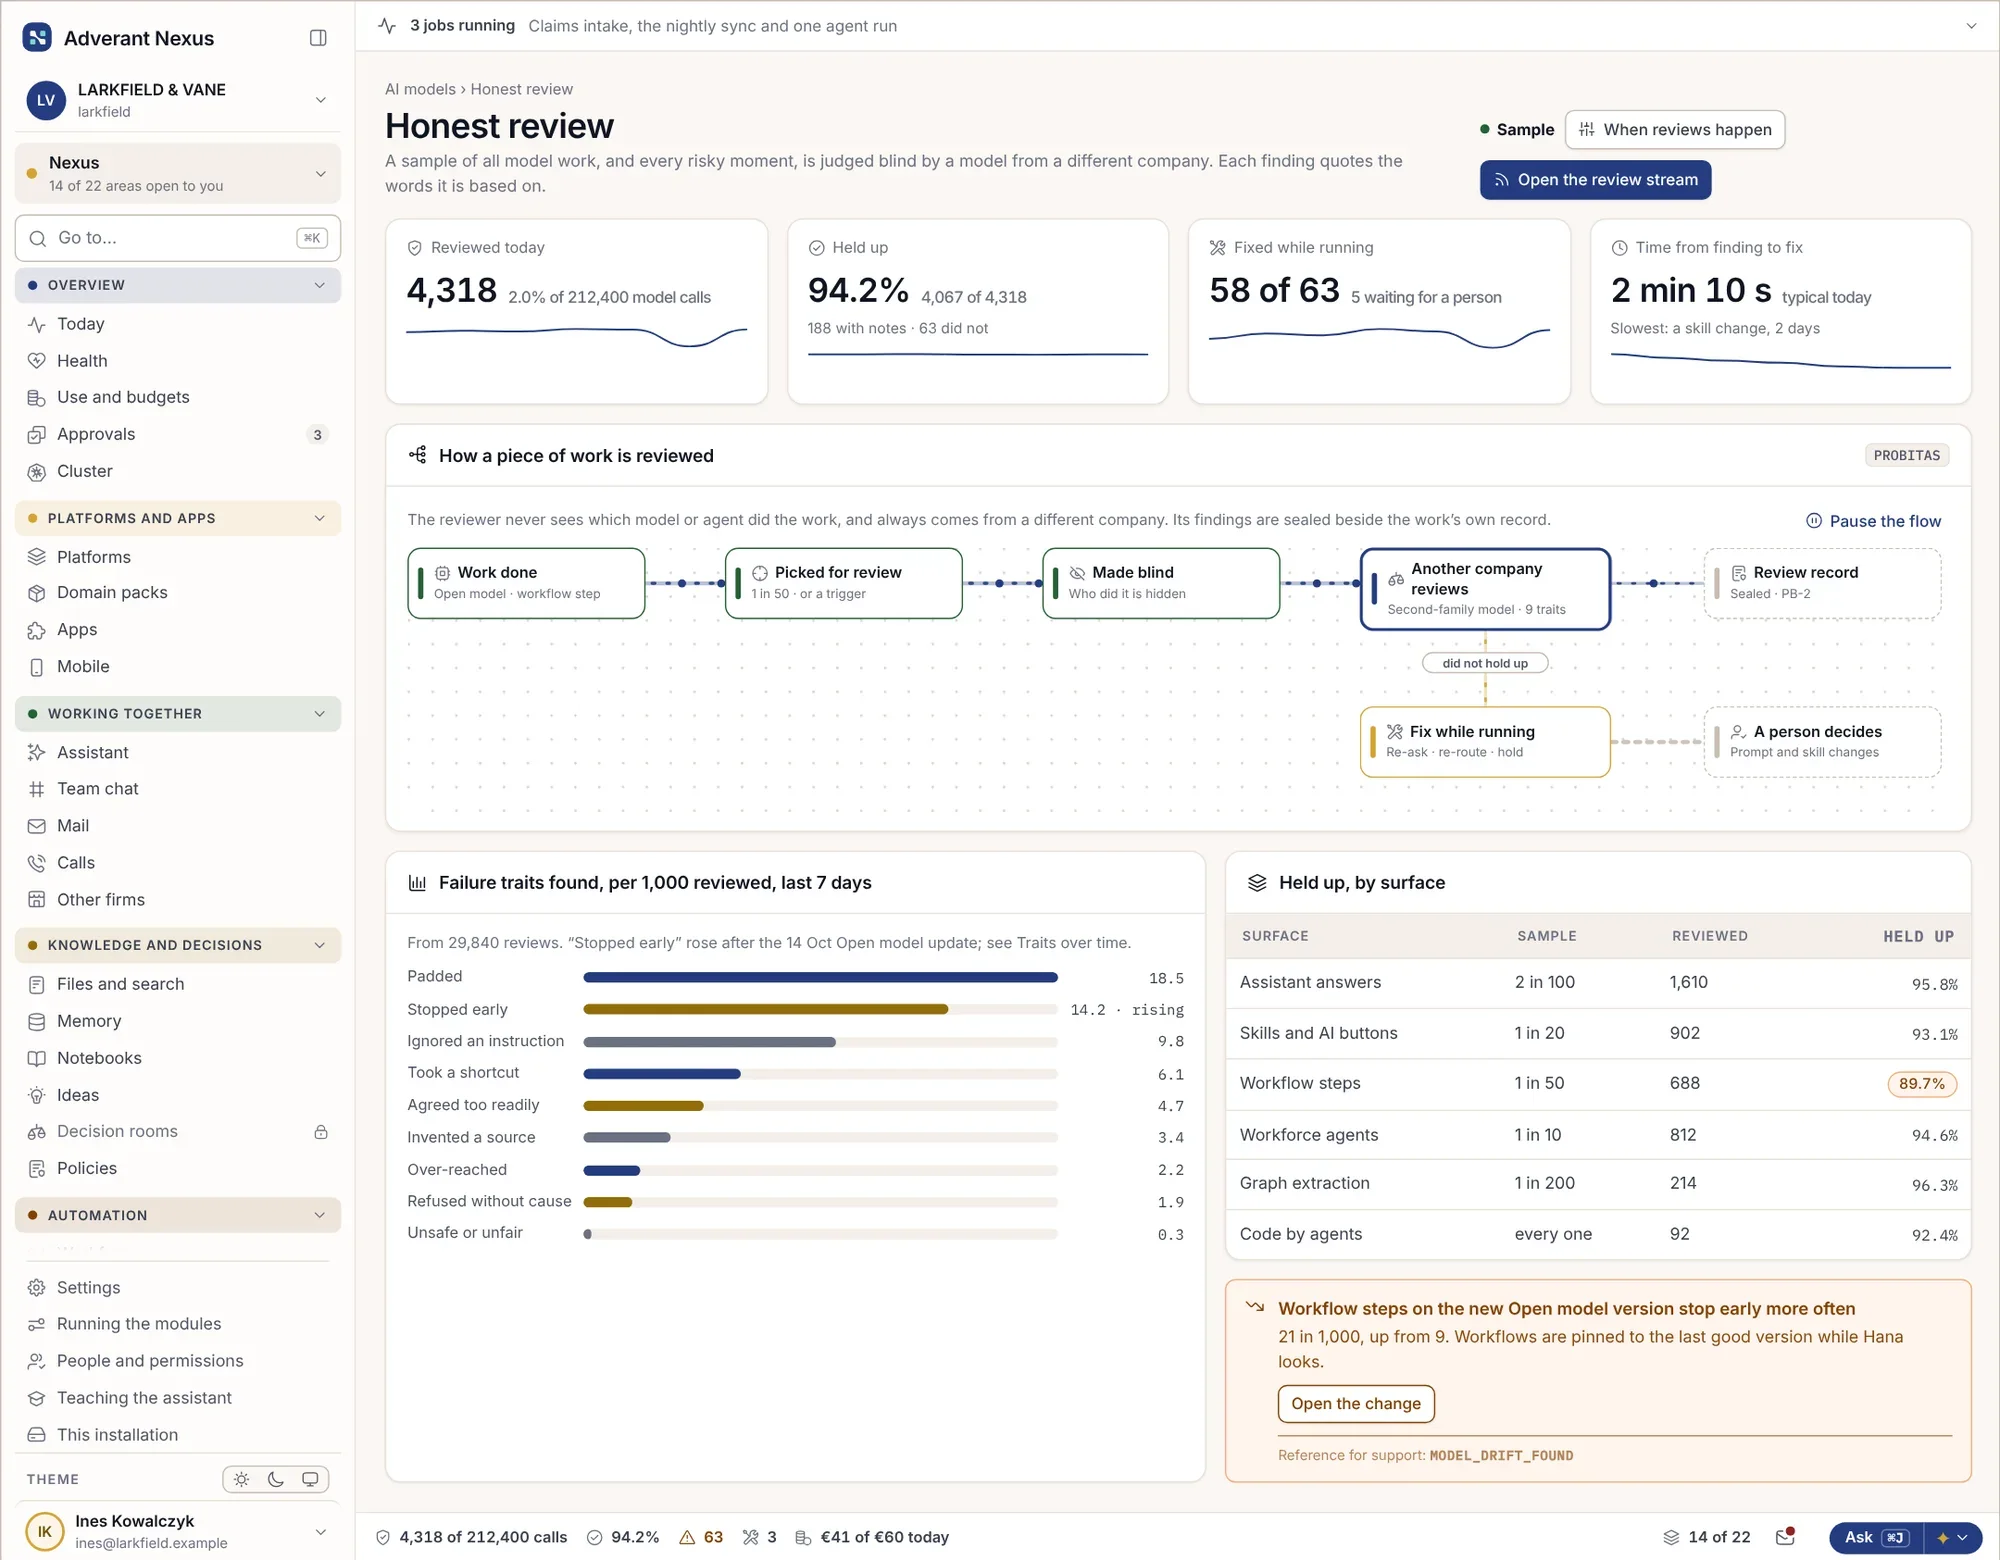Click Open the change button
This screenshot has width=2000, height=1560.
pos(1355,1403)
